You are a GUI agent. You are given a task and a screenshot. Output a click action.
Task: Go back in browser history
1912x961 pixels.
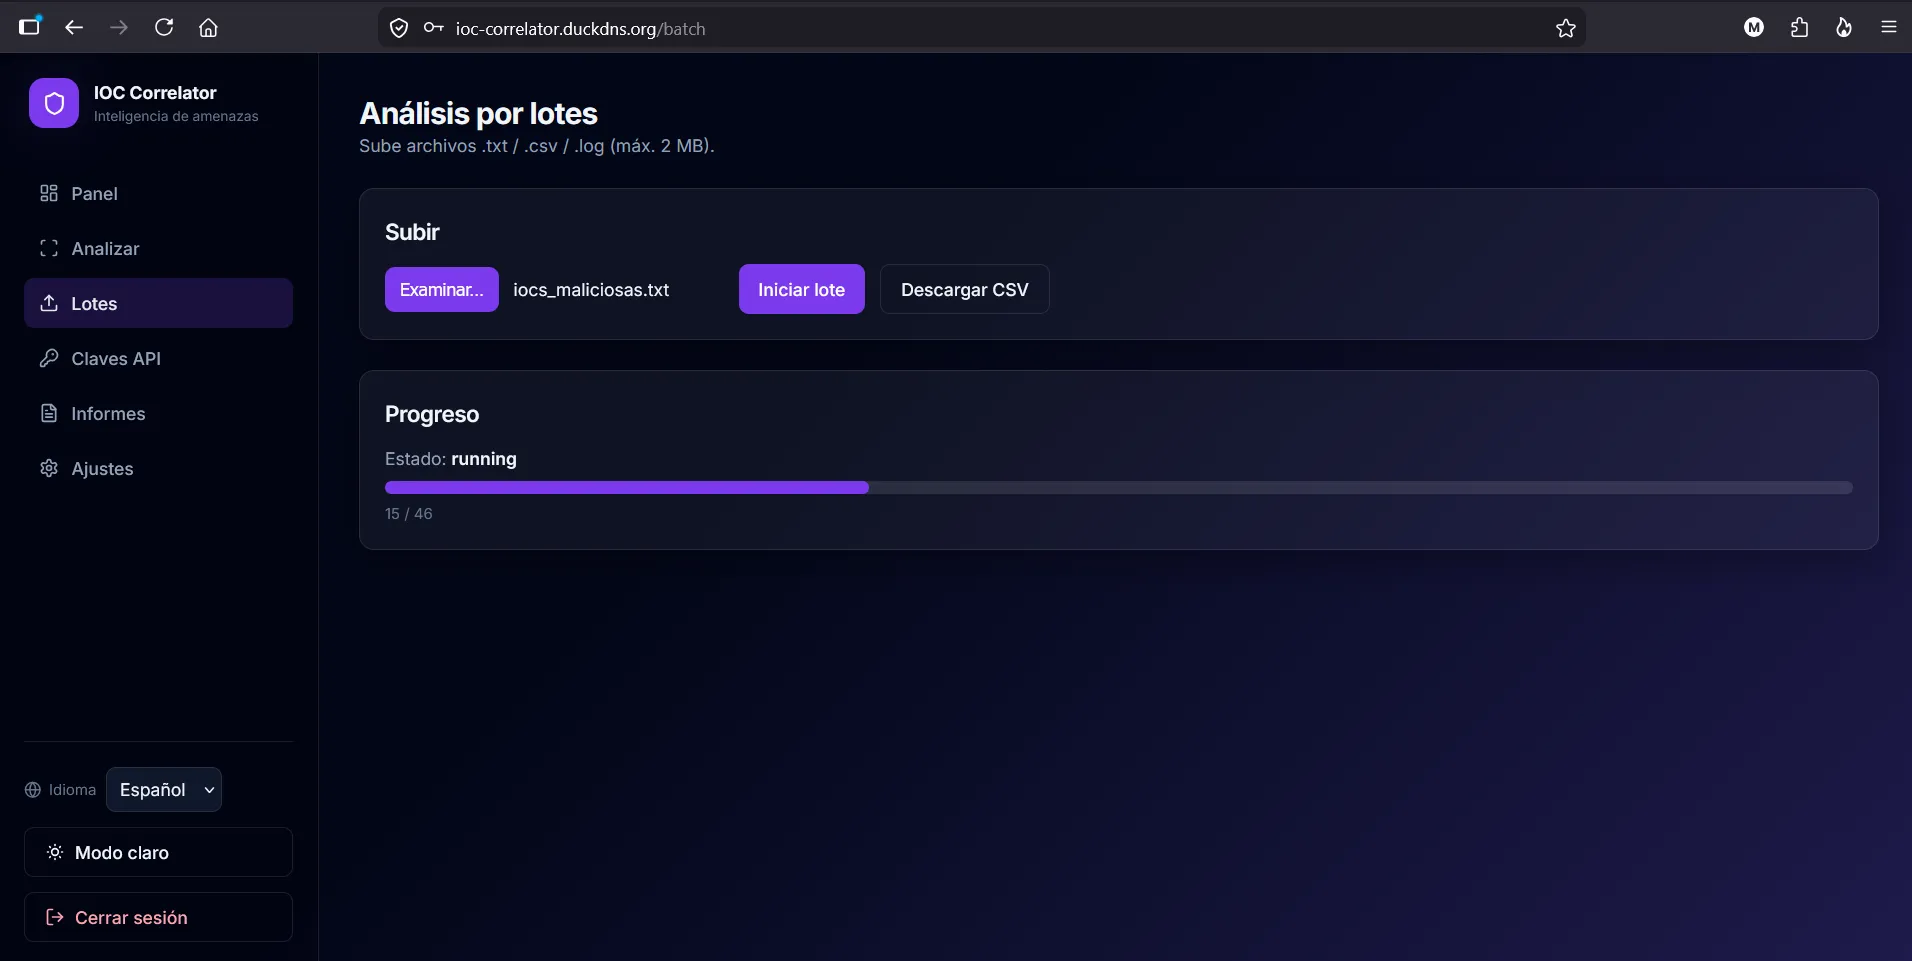[x=74, y=28]
